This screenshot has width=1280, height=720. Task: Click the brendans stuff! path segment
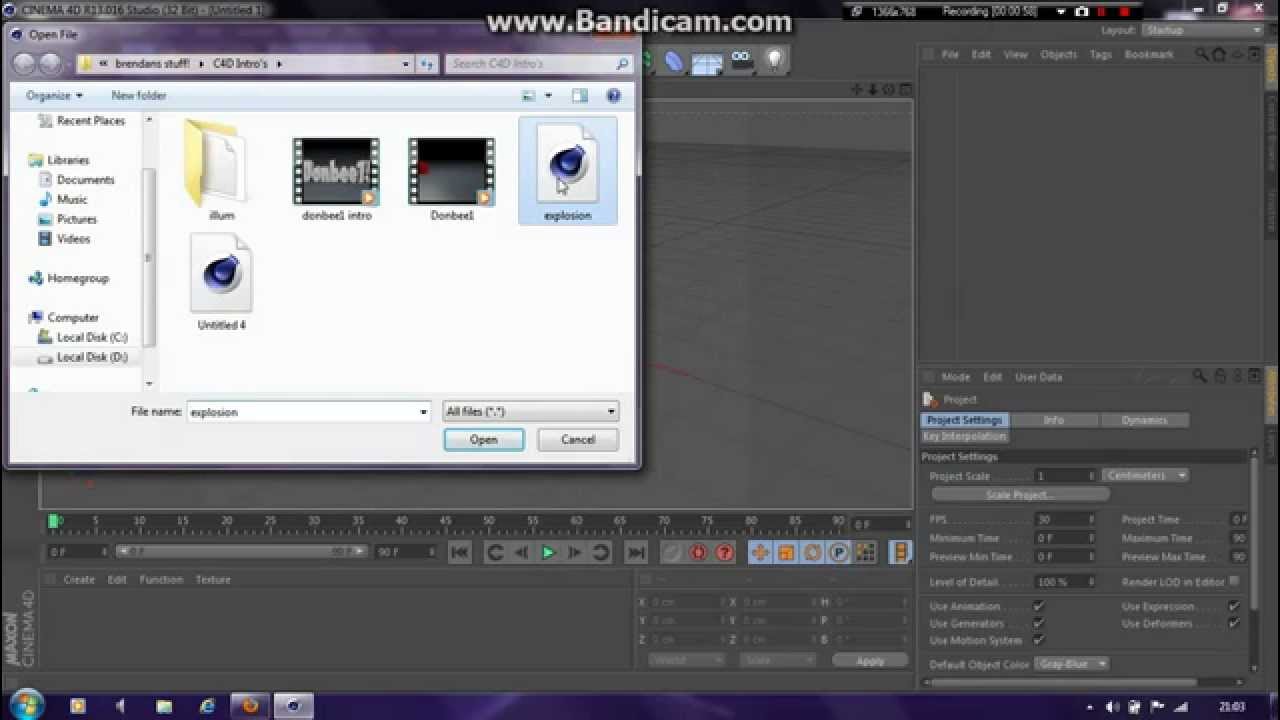[x=151, y=63]
